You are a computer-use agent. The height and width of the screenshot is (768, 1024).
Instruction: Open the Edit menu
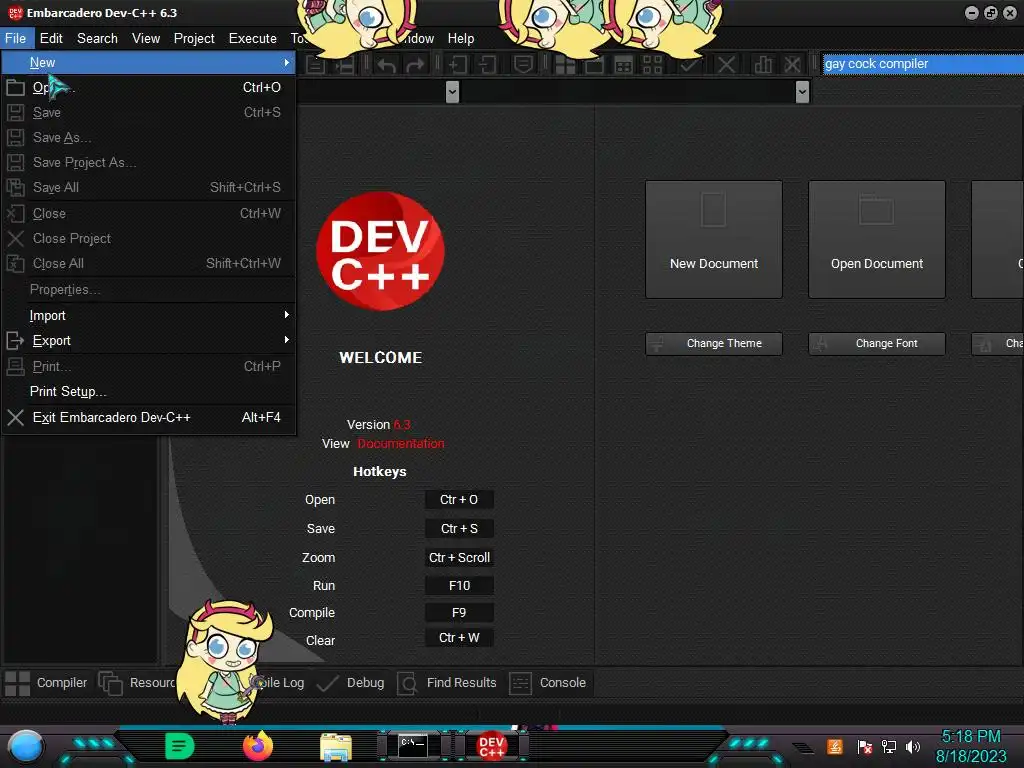51,39
